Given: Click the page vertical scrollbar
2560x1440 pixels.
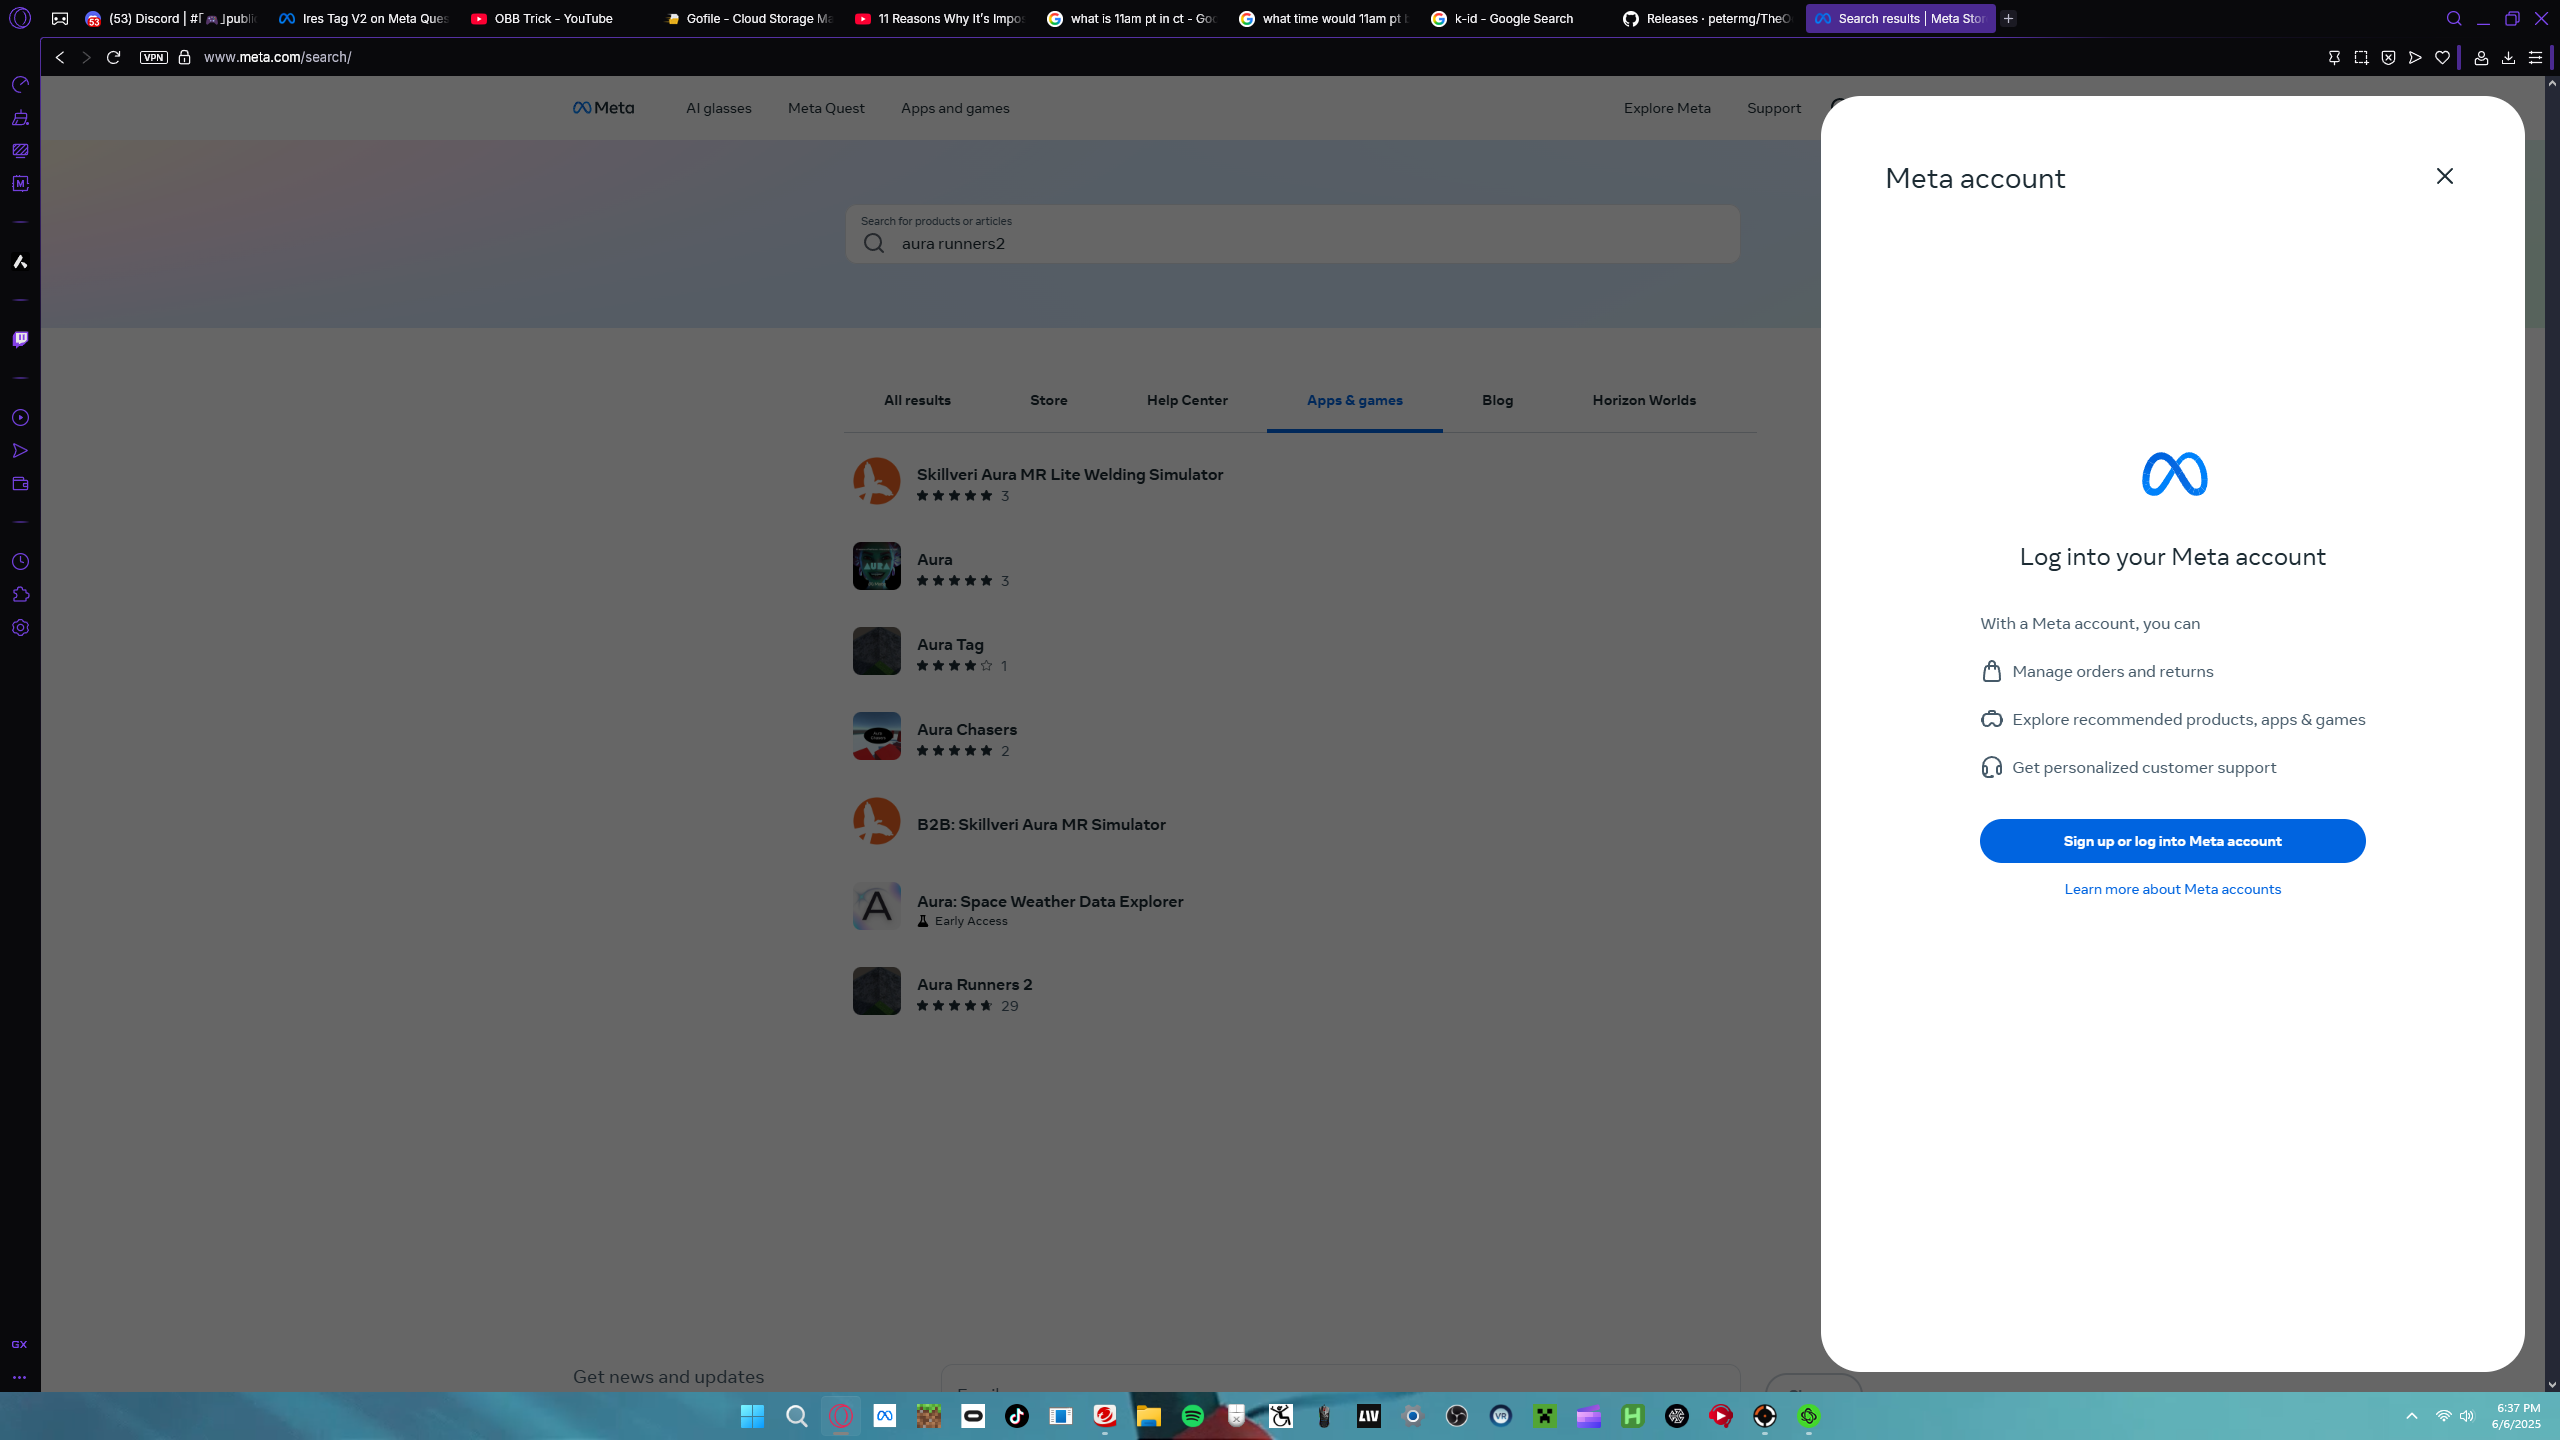Looking at the screenshot, I should (x=2552, y=734).
